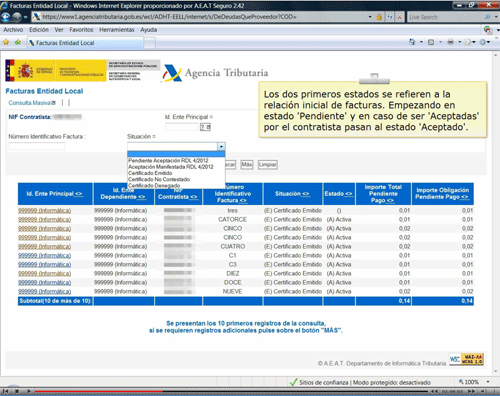Open the zoom level dropdown arrow in status bar

pos(488,382)
